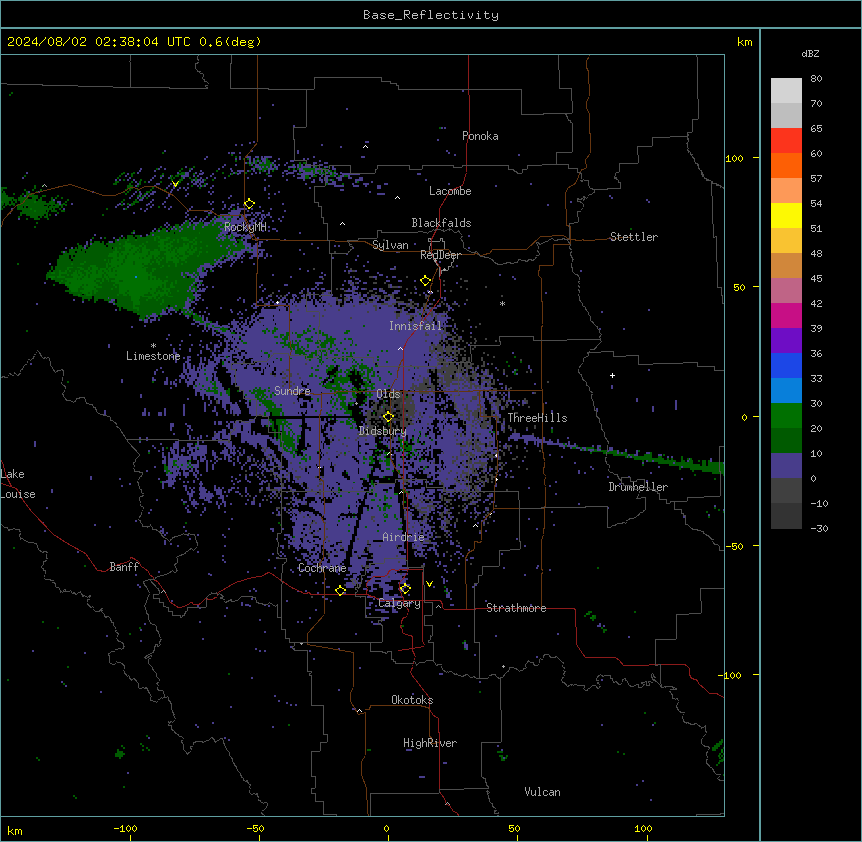The image size is (862, 842).
Task: Click the -100 tick on bottom axis
Action: point(125,829)
